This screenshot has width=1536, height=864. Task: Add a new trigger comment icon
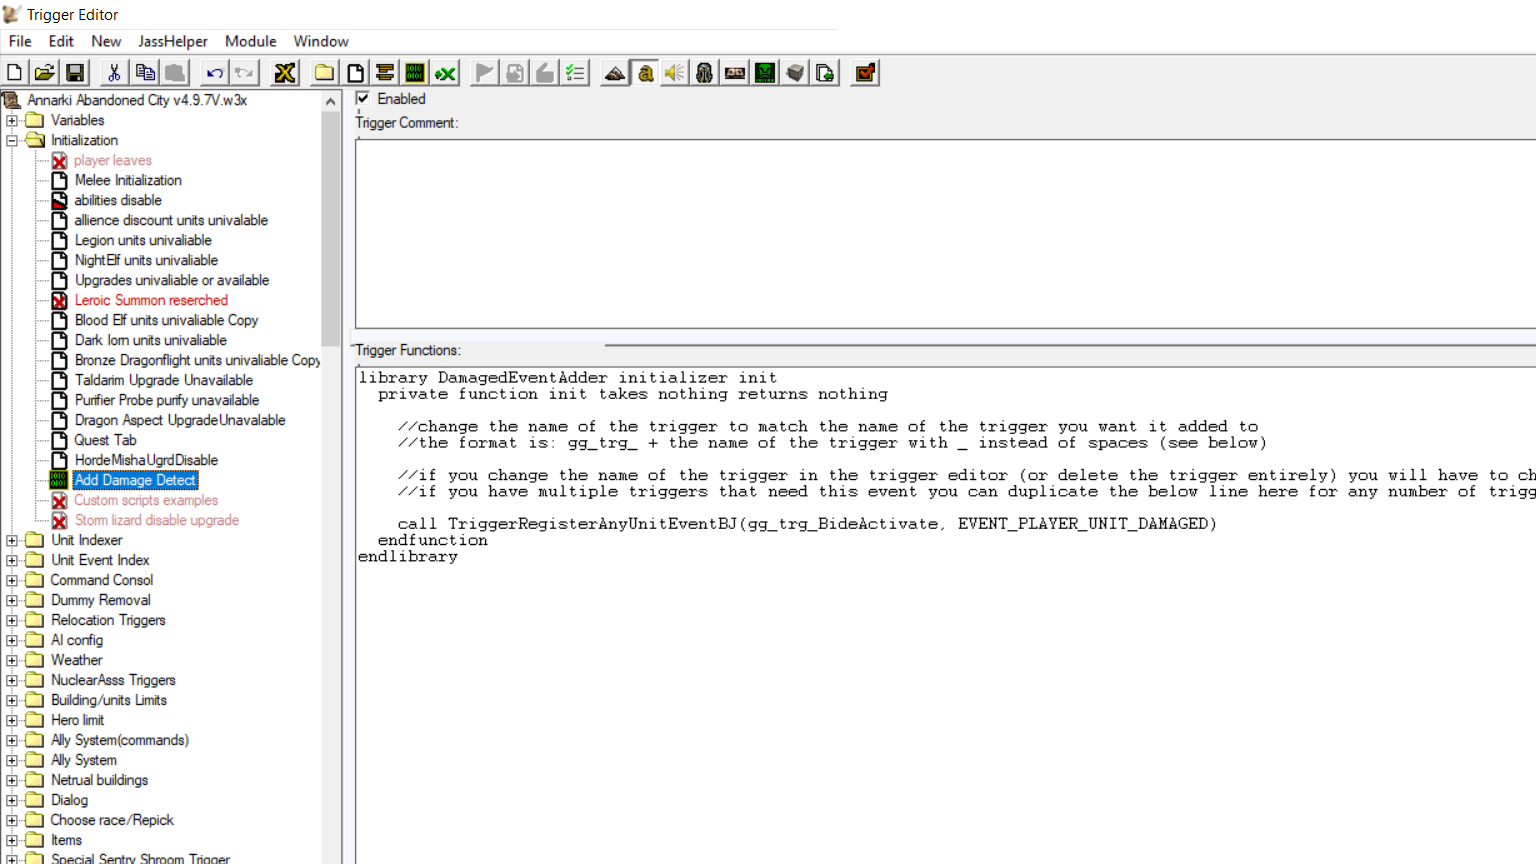[x=385, y=73]
